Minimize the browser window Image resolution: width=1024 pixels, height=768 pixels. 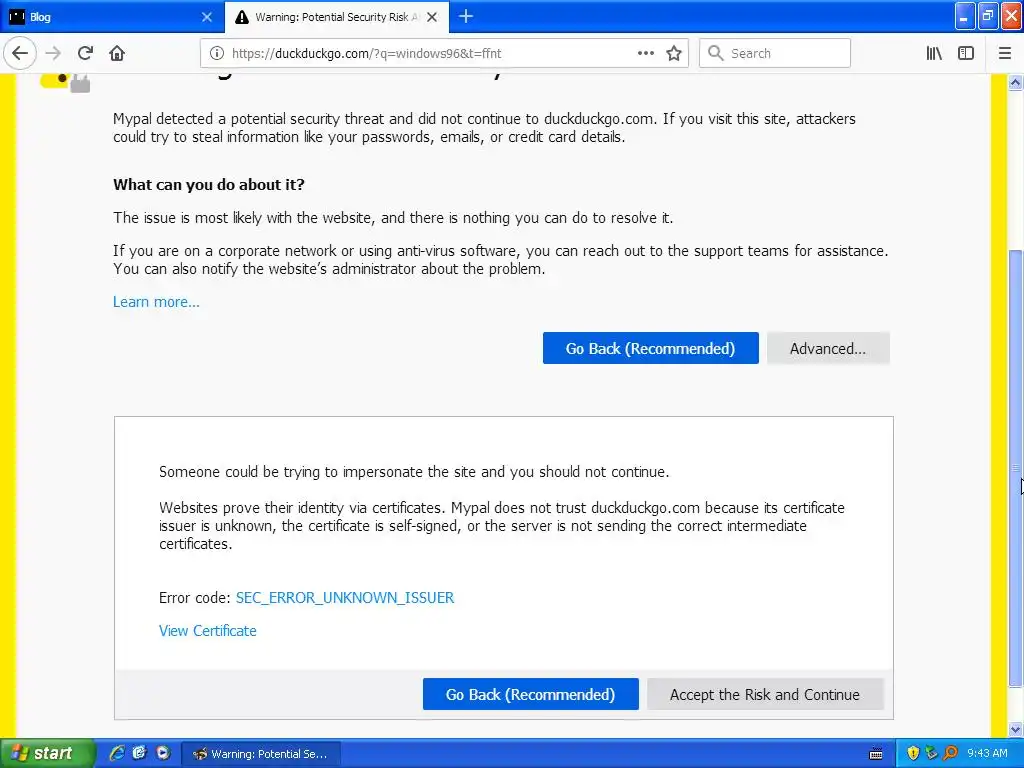(965, 17)
